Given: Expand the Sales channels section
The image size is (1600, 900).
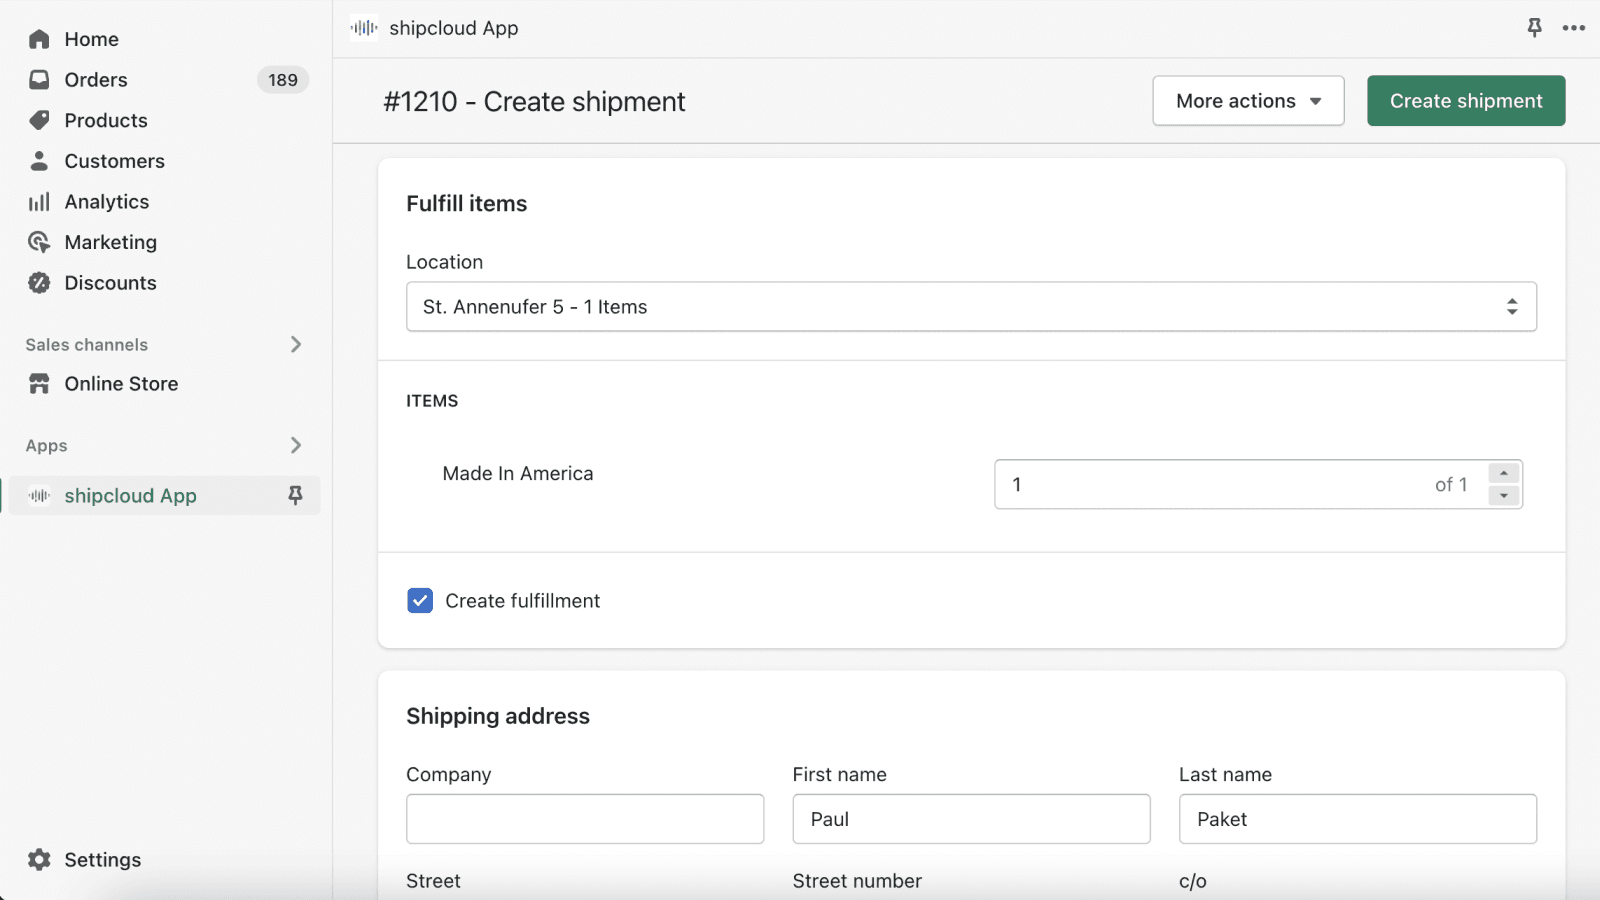Looking at the screenshot, I should 295,344.
